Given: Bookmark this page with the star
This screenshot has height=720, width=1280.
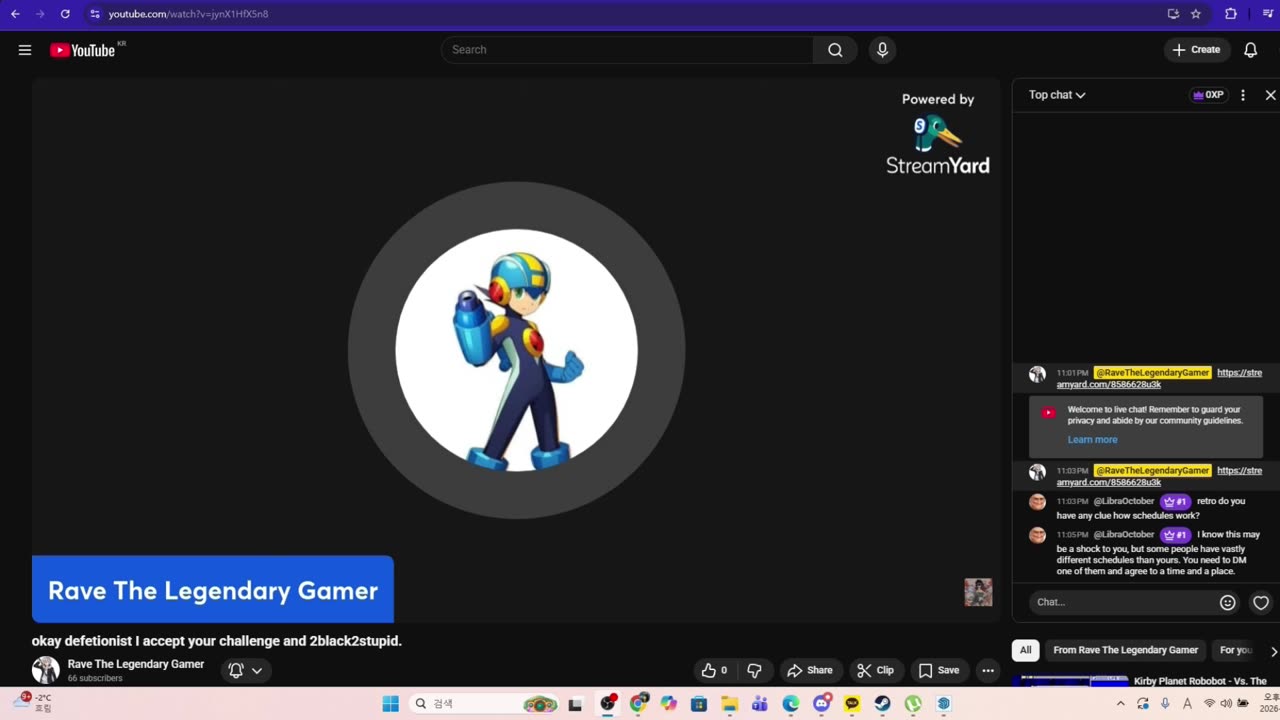Looking at the screenshot, I should [x=1196, y=14].
